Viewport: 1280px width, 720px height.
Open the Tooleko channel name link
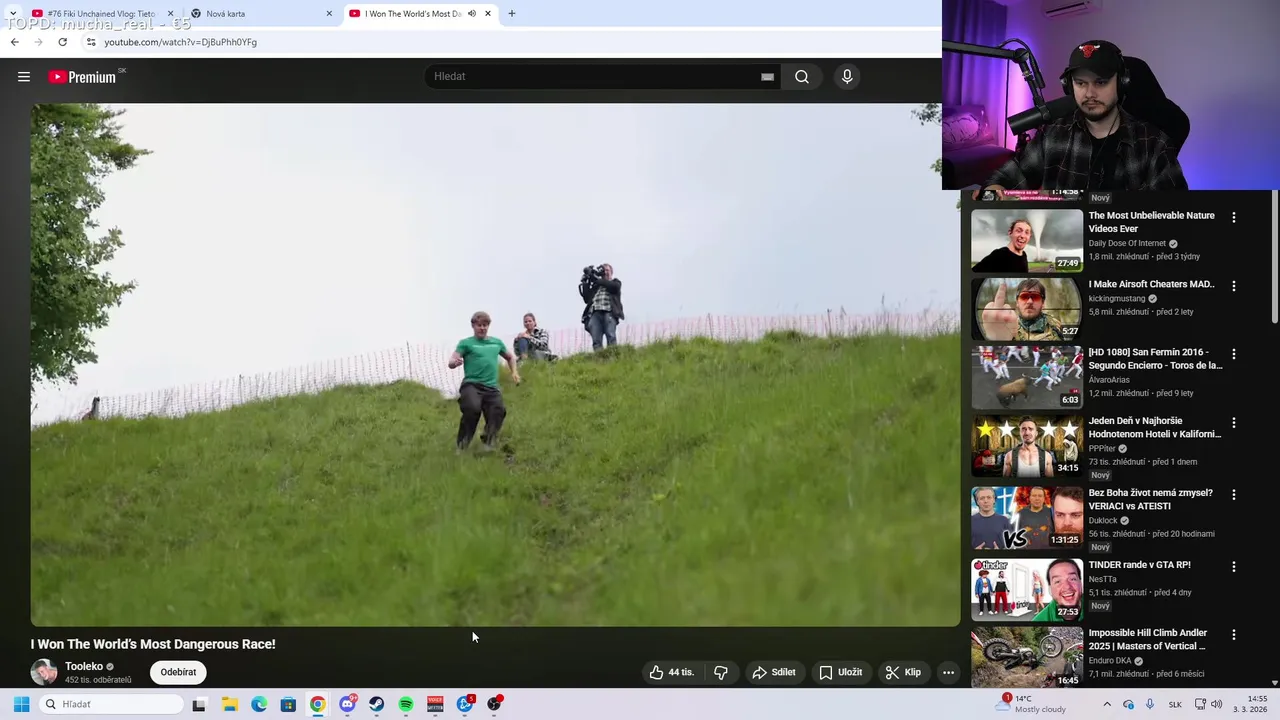(84, 666)
